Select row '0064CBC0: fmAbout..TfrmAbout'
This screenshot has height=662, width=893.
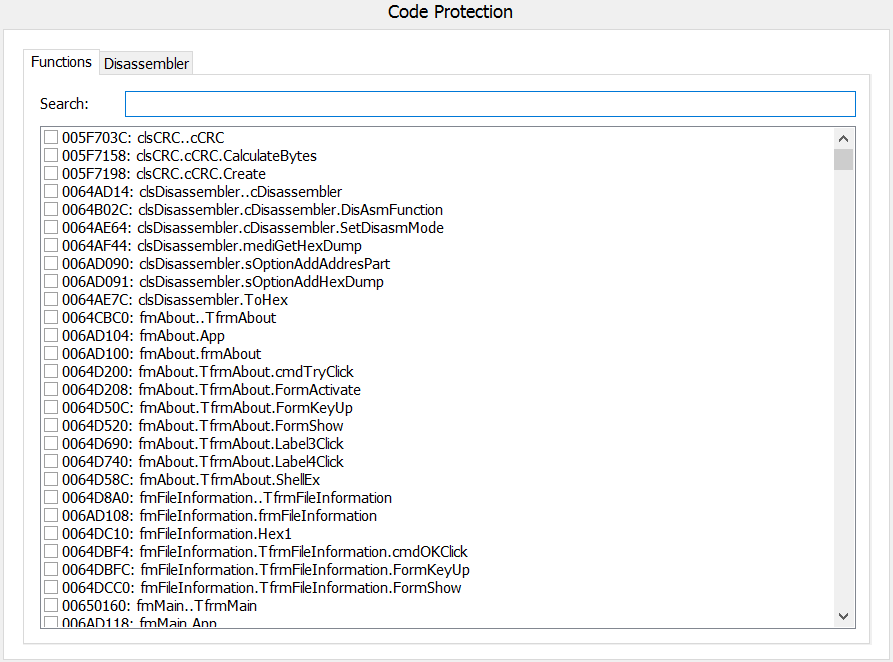tap(169, 317)
